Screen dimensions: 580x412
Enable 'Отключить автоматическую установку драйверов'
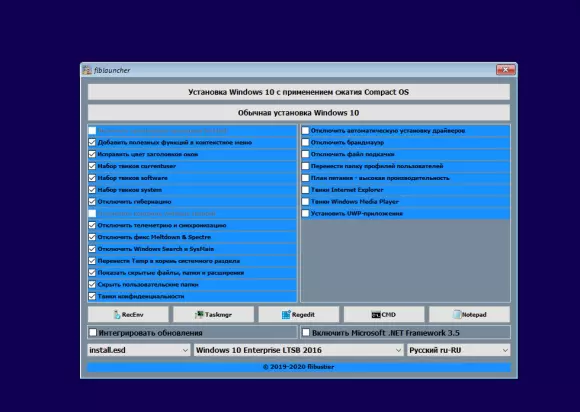[x=305, y=131]
